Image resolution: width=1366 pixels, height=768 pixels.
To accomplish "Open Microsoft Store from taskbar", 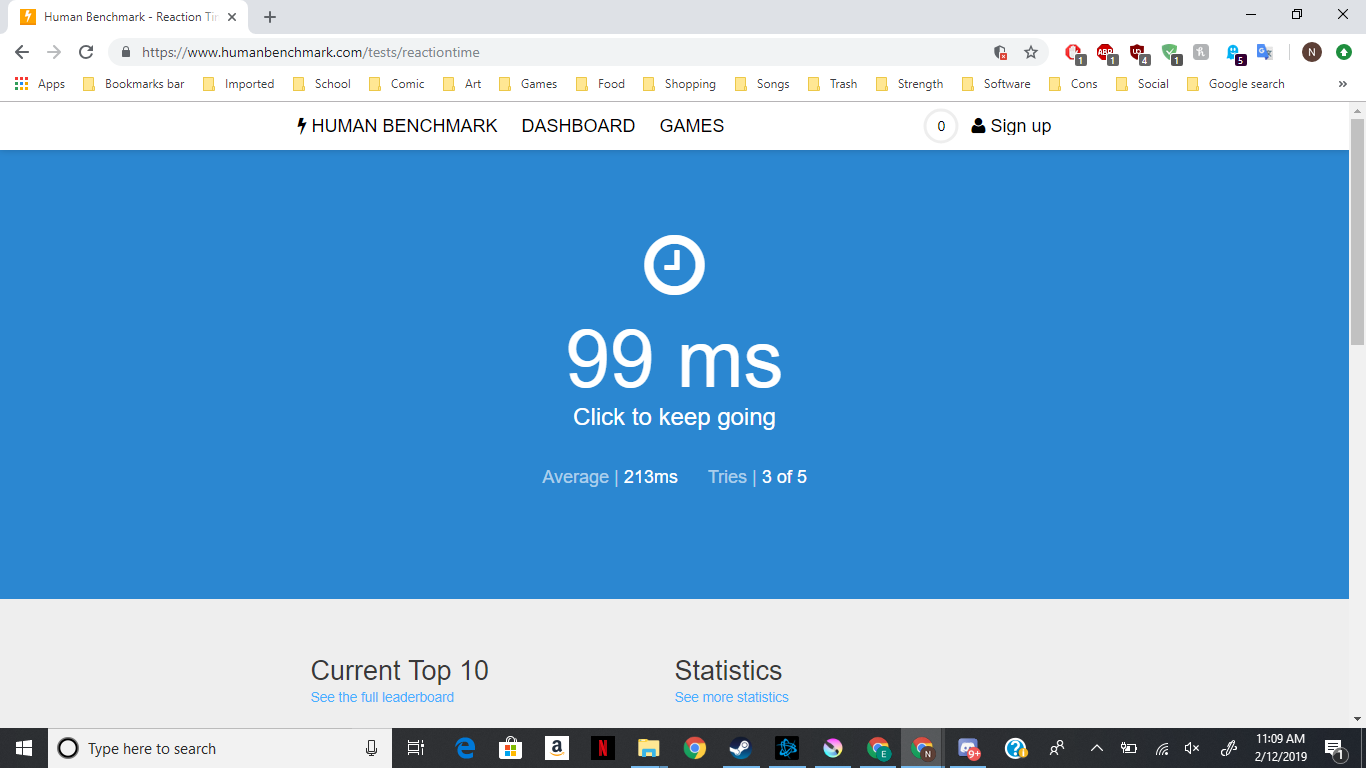I will 511,748.
